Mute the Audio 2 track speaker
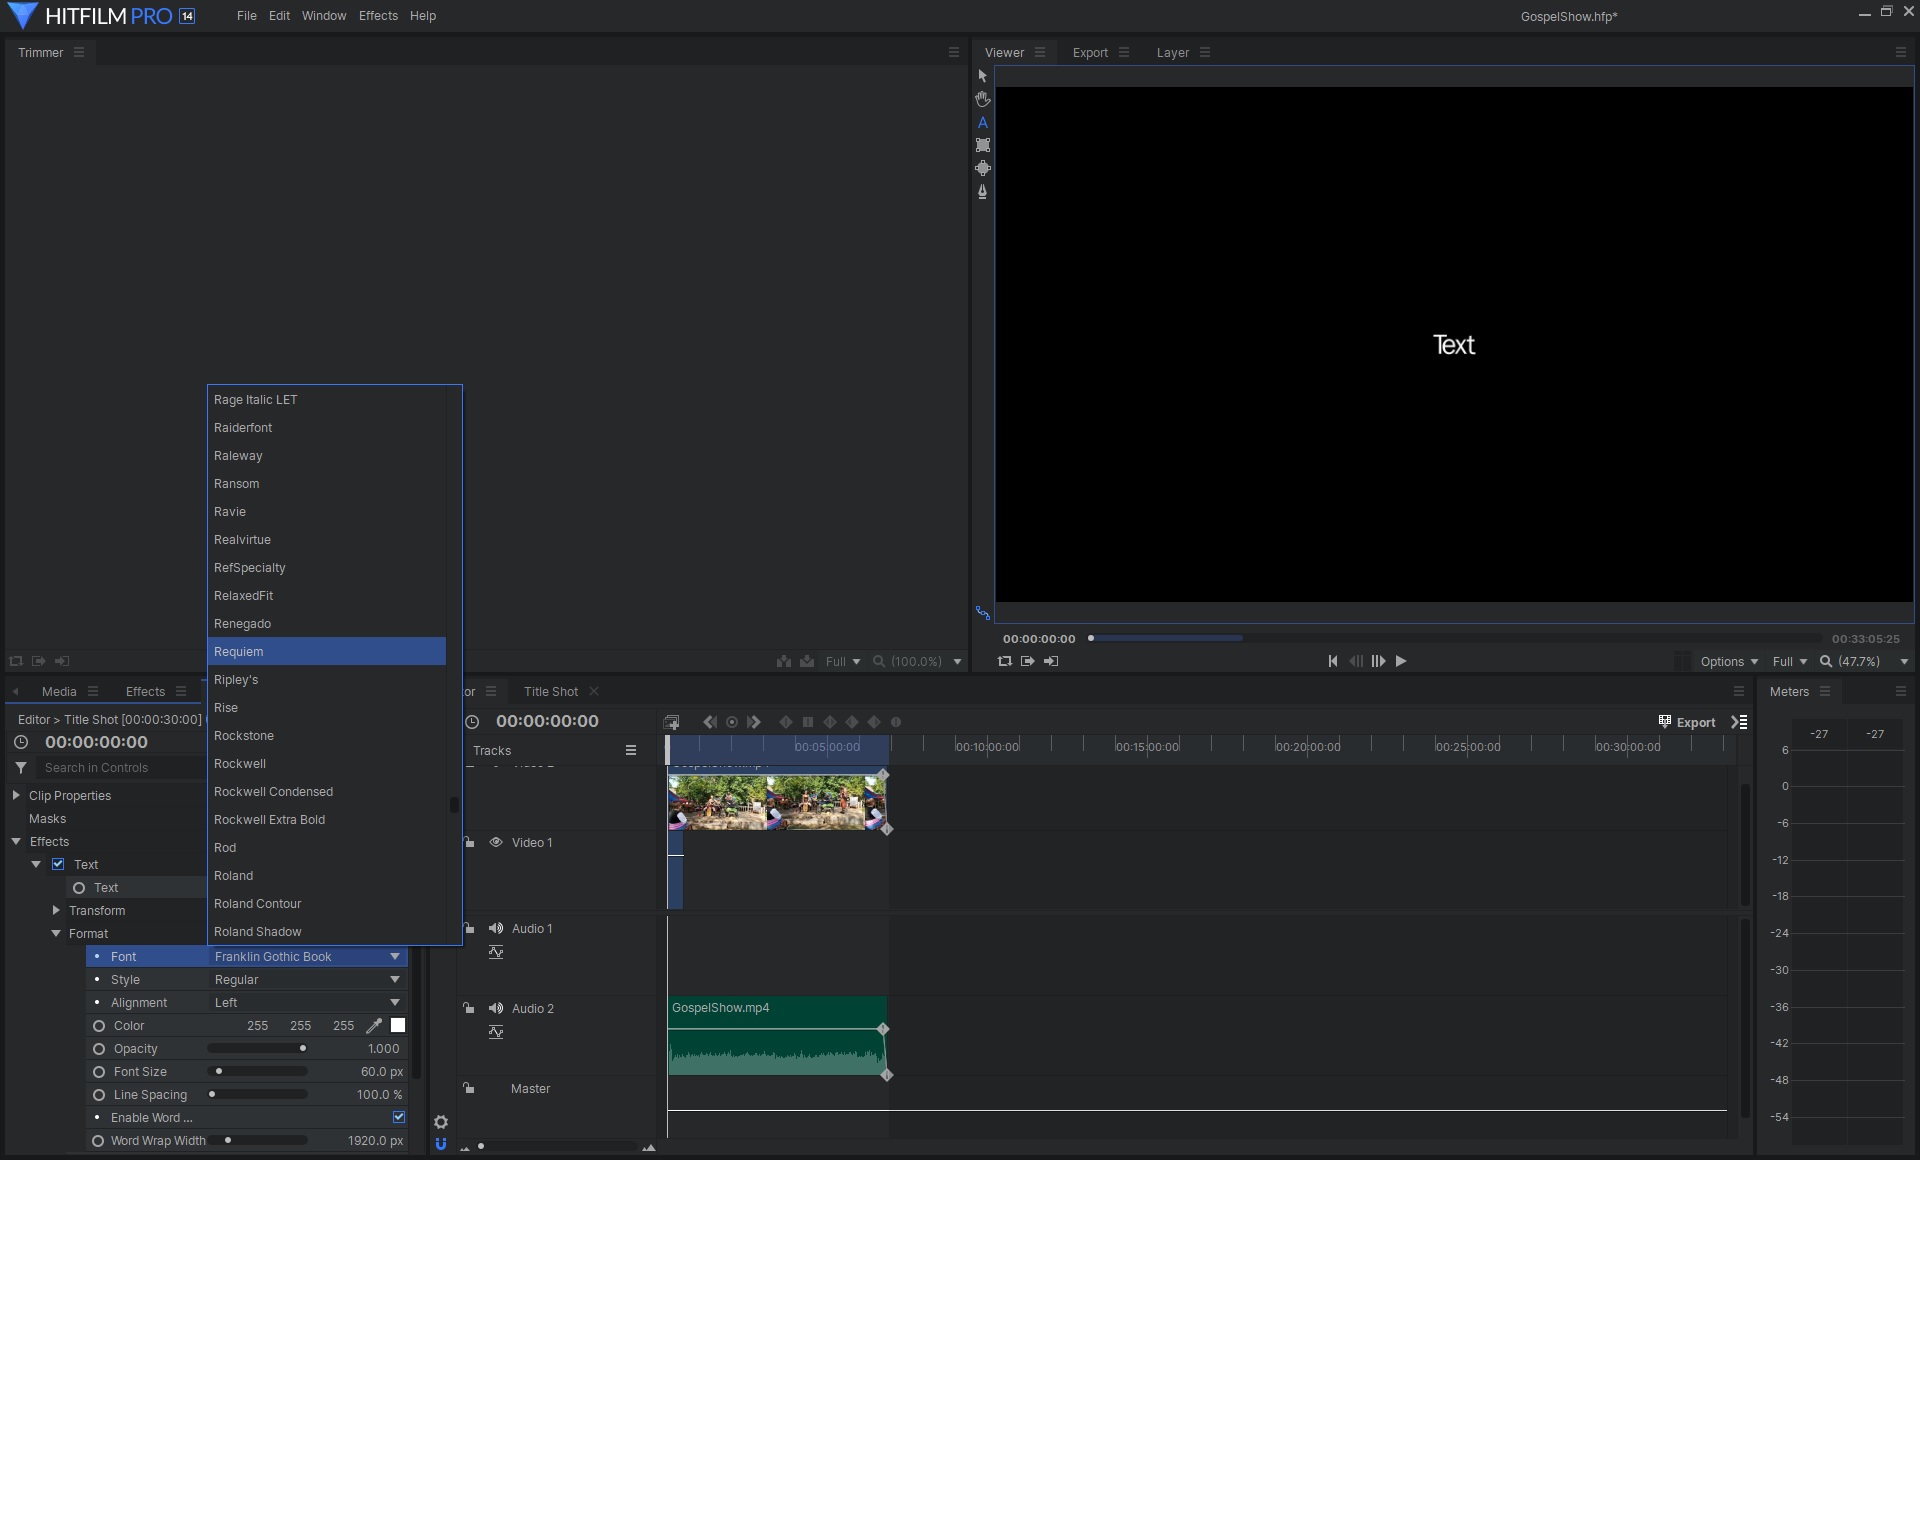The height and width of the screenshot is (1513, 1920). coord(495,1008)
